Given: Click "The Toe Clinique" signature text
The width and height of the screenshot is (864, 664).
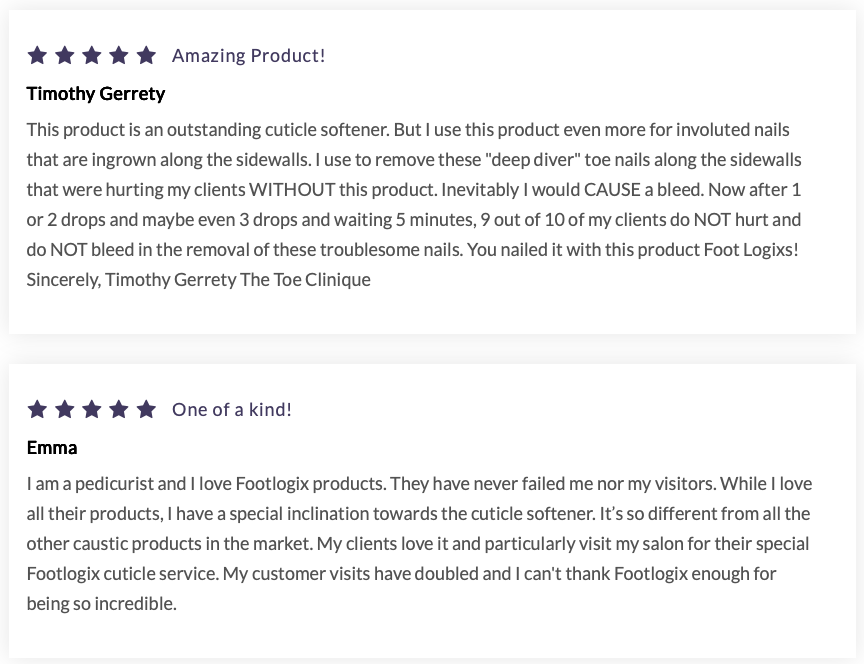Looking at the screenshot, I should tap(305, 279).
